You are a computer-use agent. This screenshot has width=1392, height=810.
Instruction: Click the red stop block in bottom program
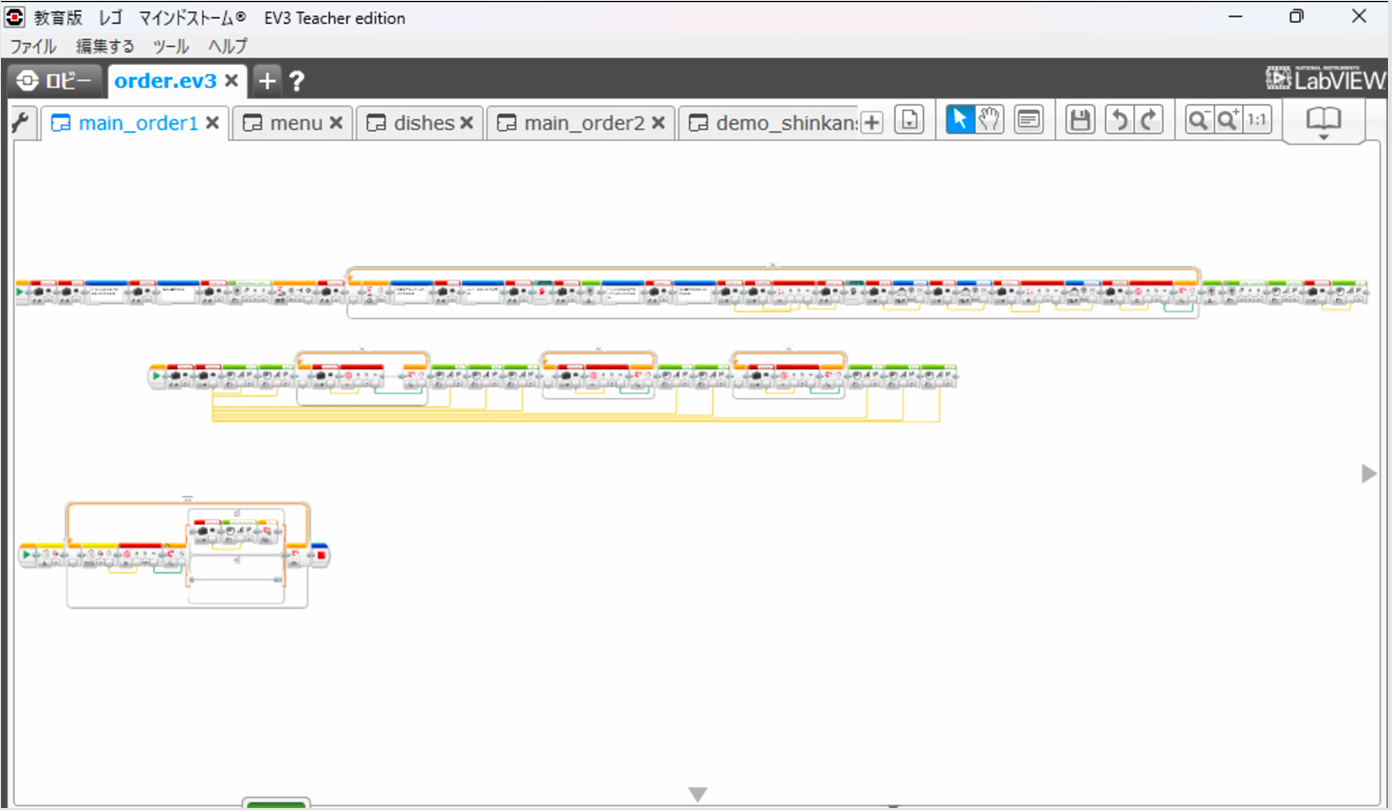320,555
